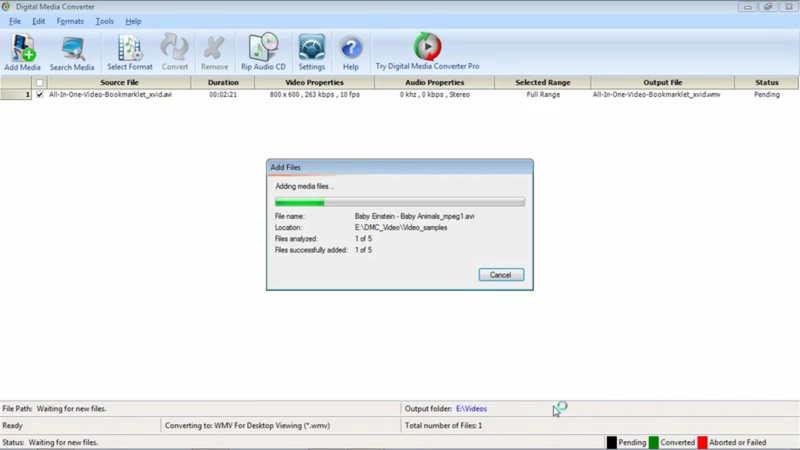The width and height of the screenshot is (800, 450).
Task: Click Converting to: WMV For Desktop Viewing text
Action: [x=247, y=426]
